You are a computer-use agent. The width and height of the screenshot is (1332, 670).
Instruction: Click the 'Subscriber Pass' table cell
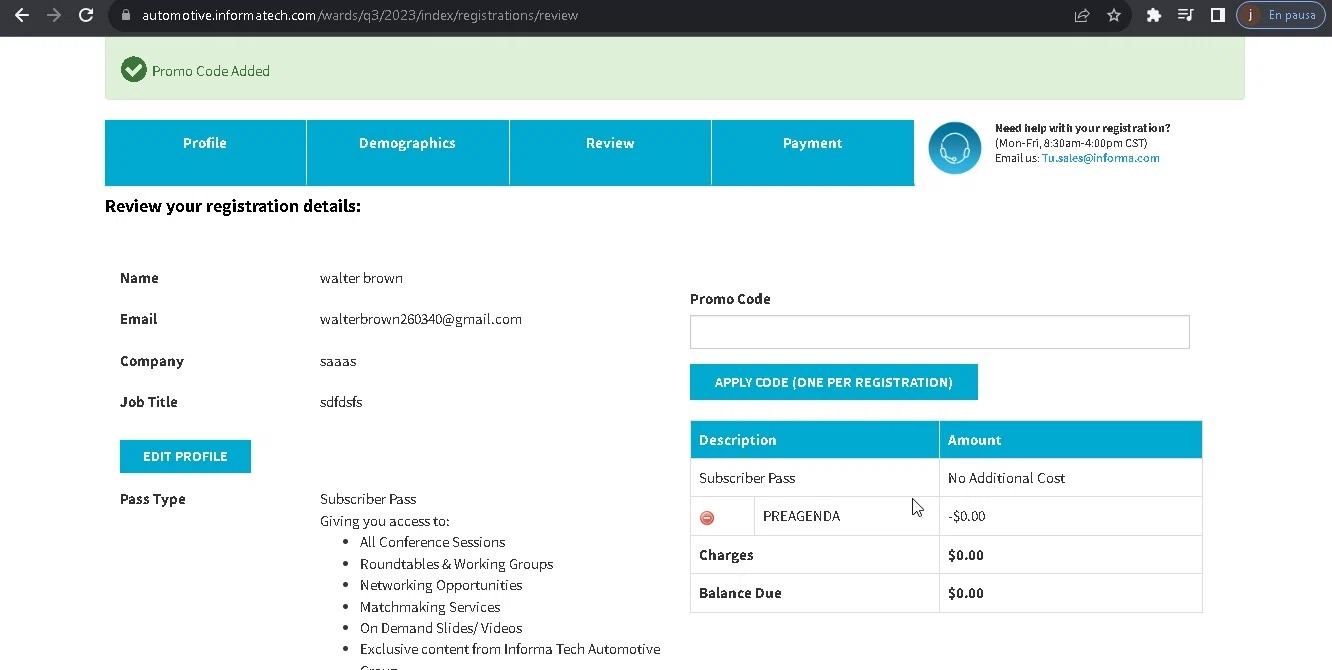point(814,478)
